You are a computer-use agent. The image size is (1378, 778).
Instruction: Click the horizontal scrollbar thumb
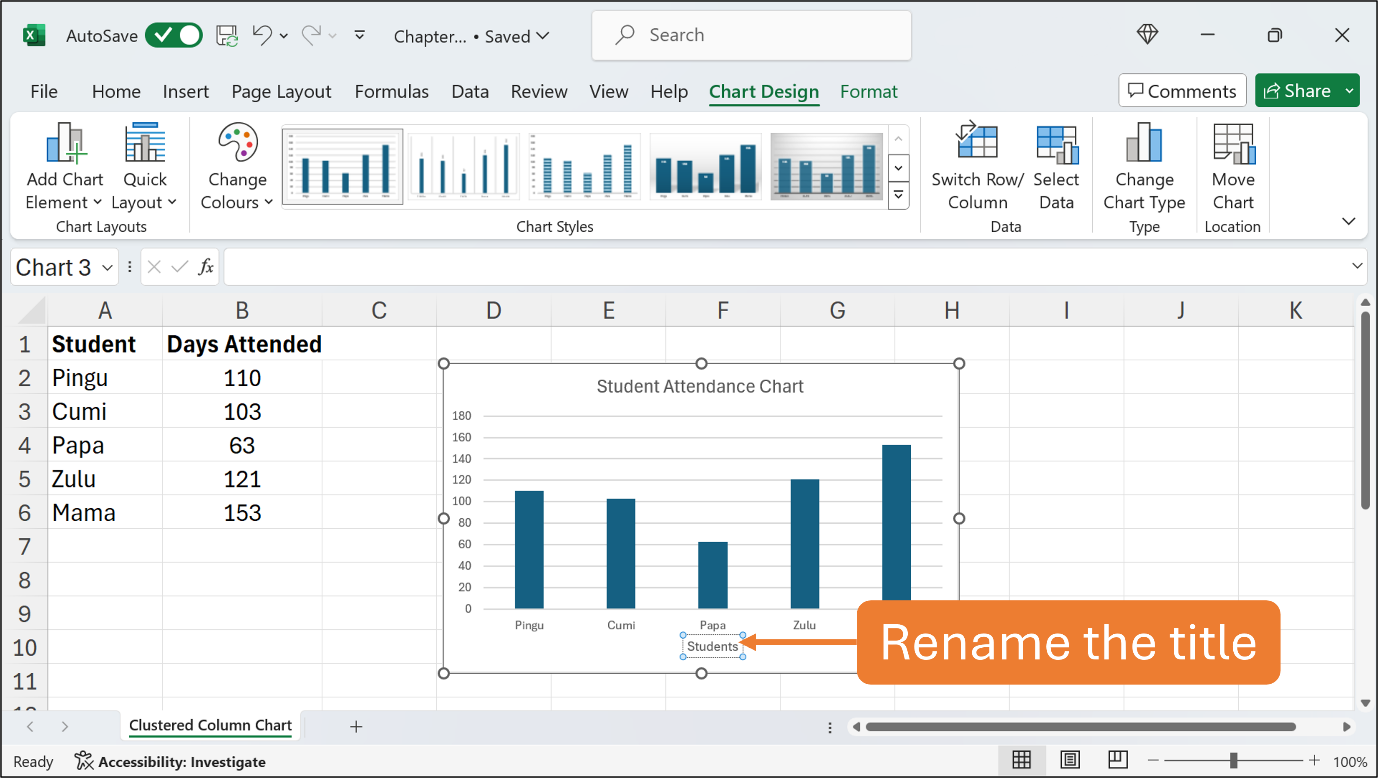1080,727
